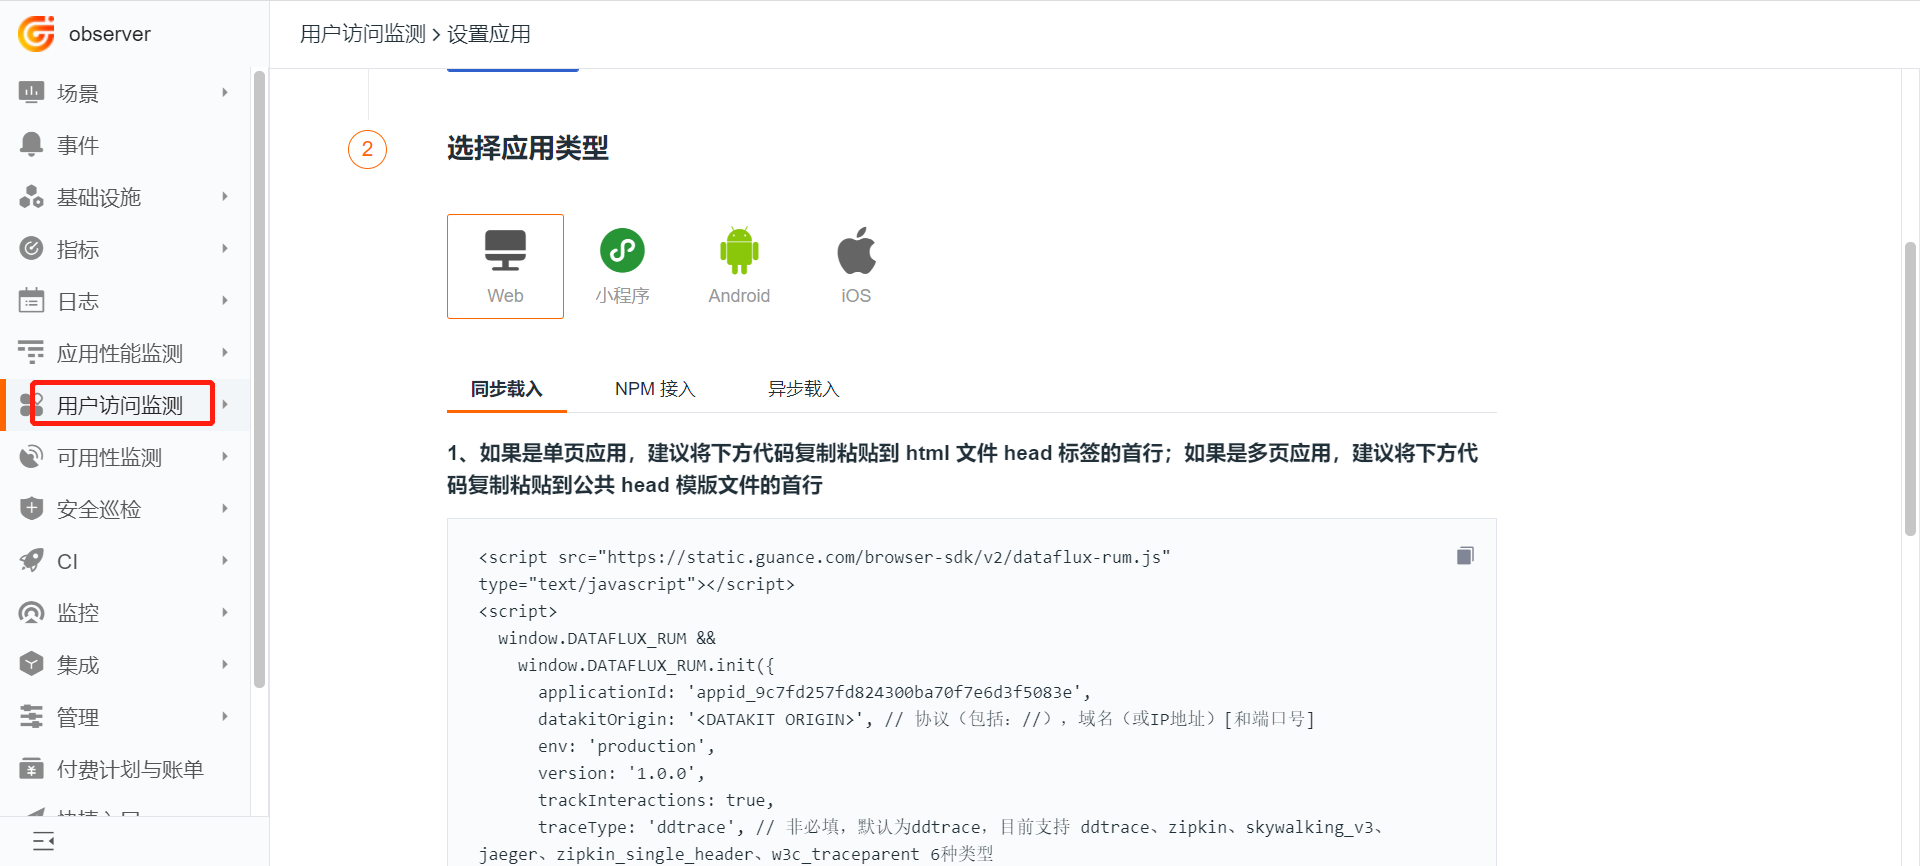Open the 监控 menu label
The height and width of the screenshot is (866, 1920).
pyautogui.click(x=78, y=613)
